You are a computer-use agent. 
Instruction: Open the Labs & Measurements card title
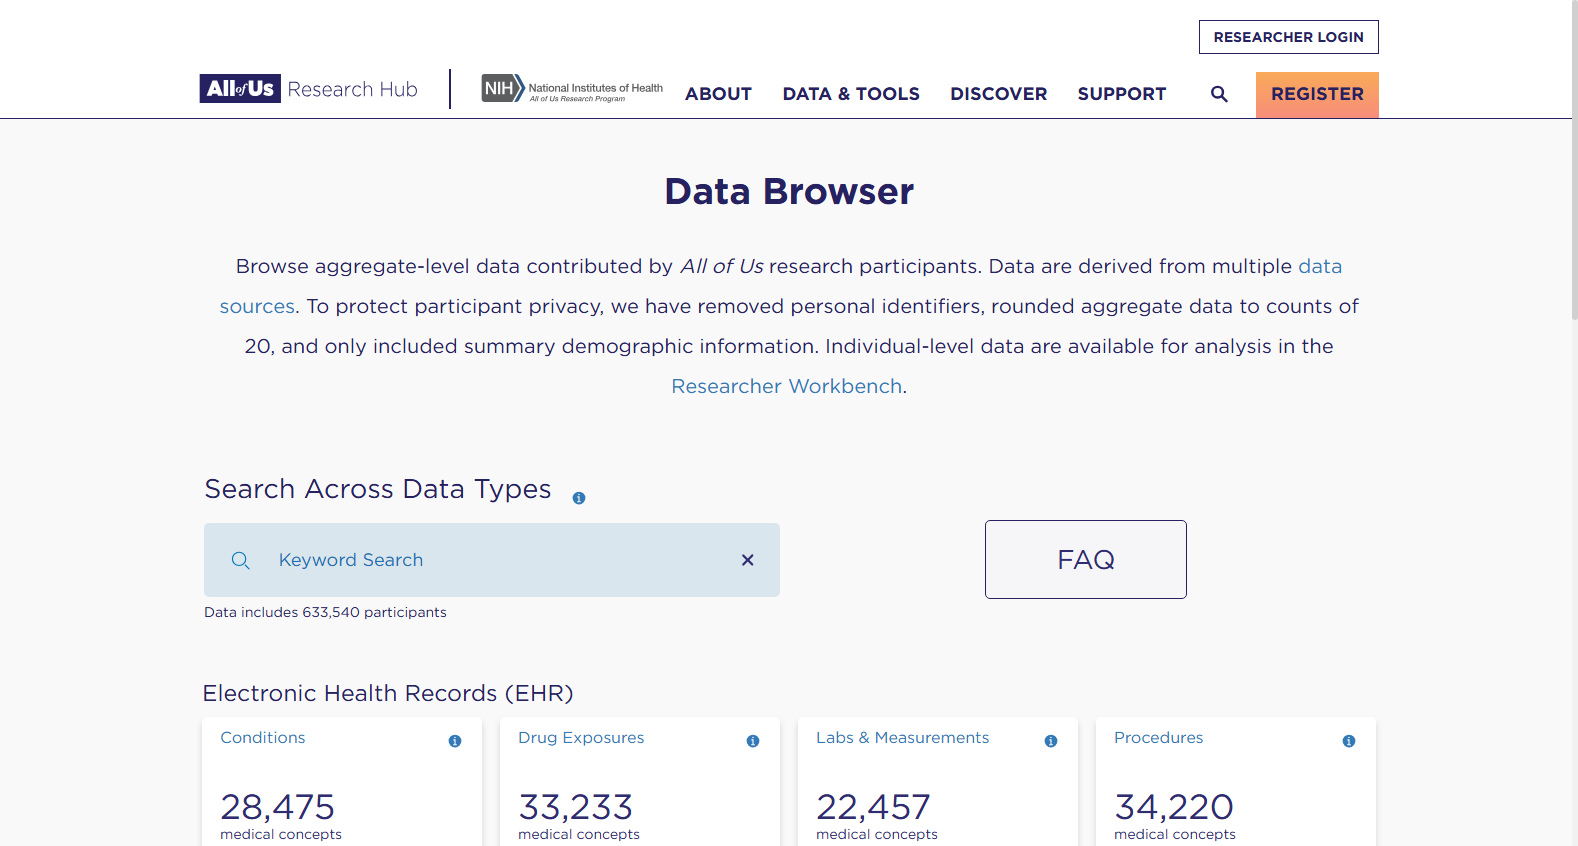point(902,738)
